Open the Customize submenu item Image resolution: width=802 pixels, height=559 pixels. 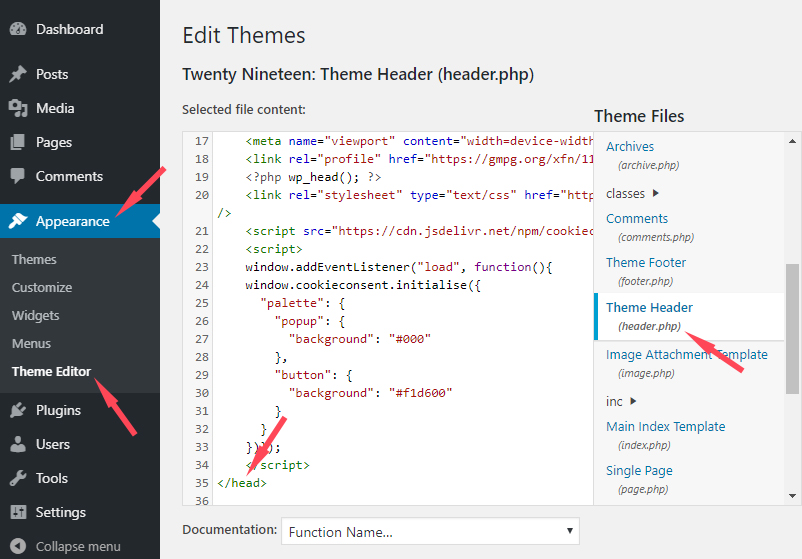(x=42, y=287)
